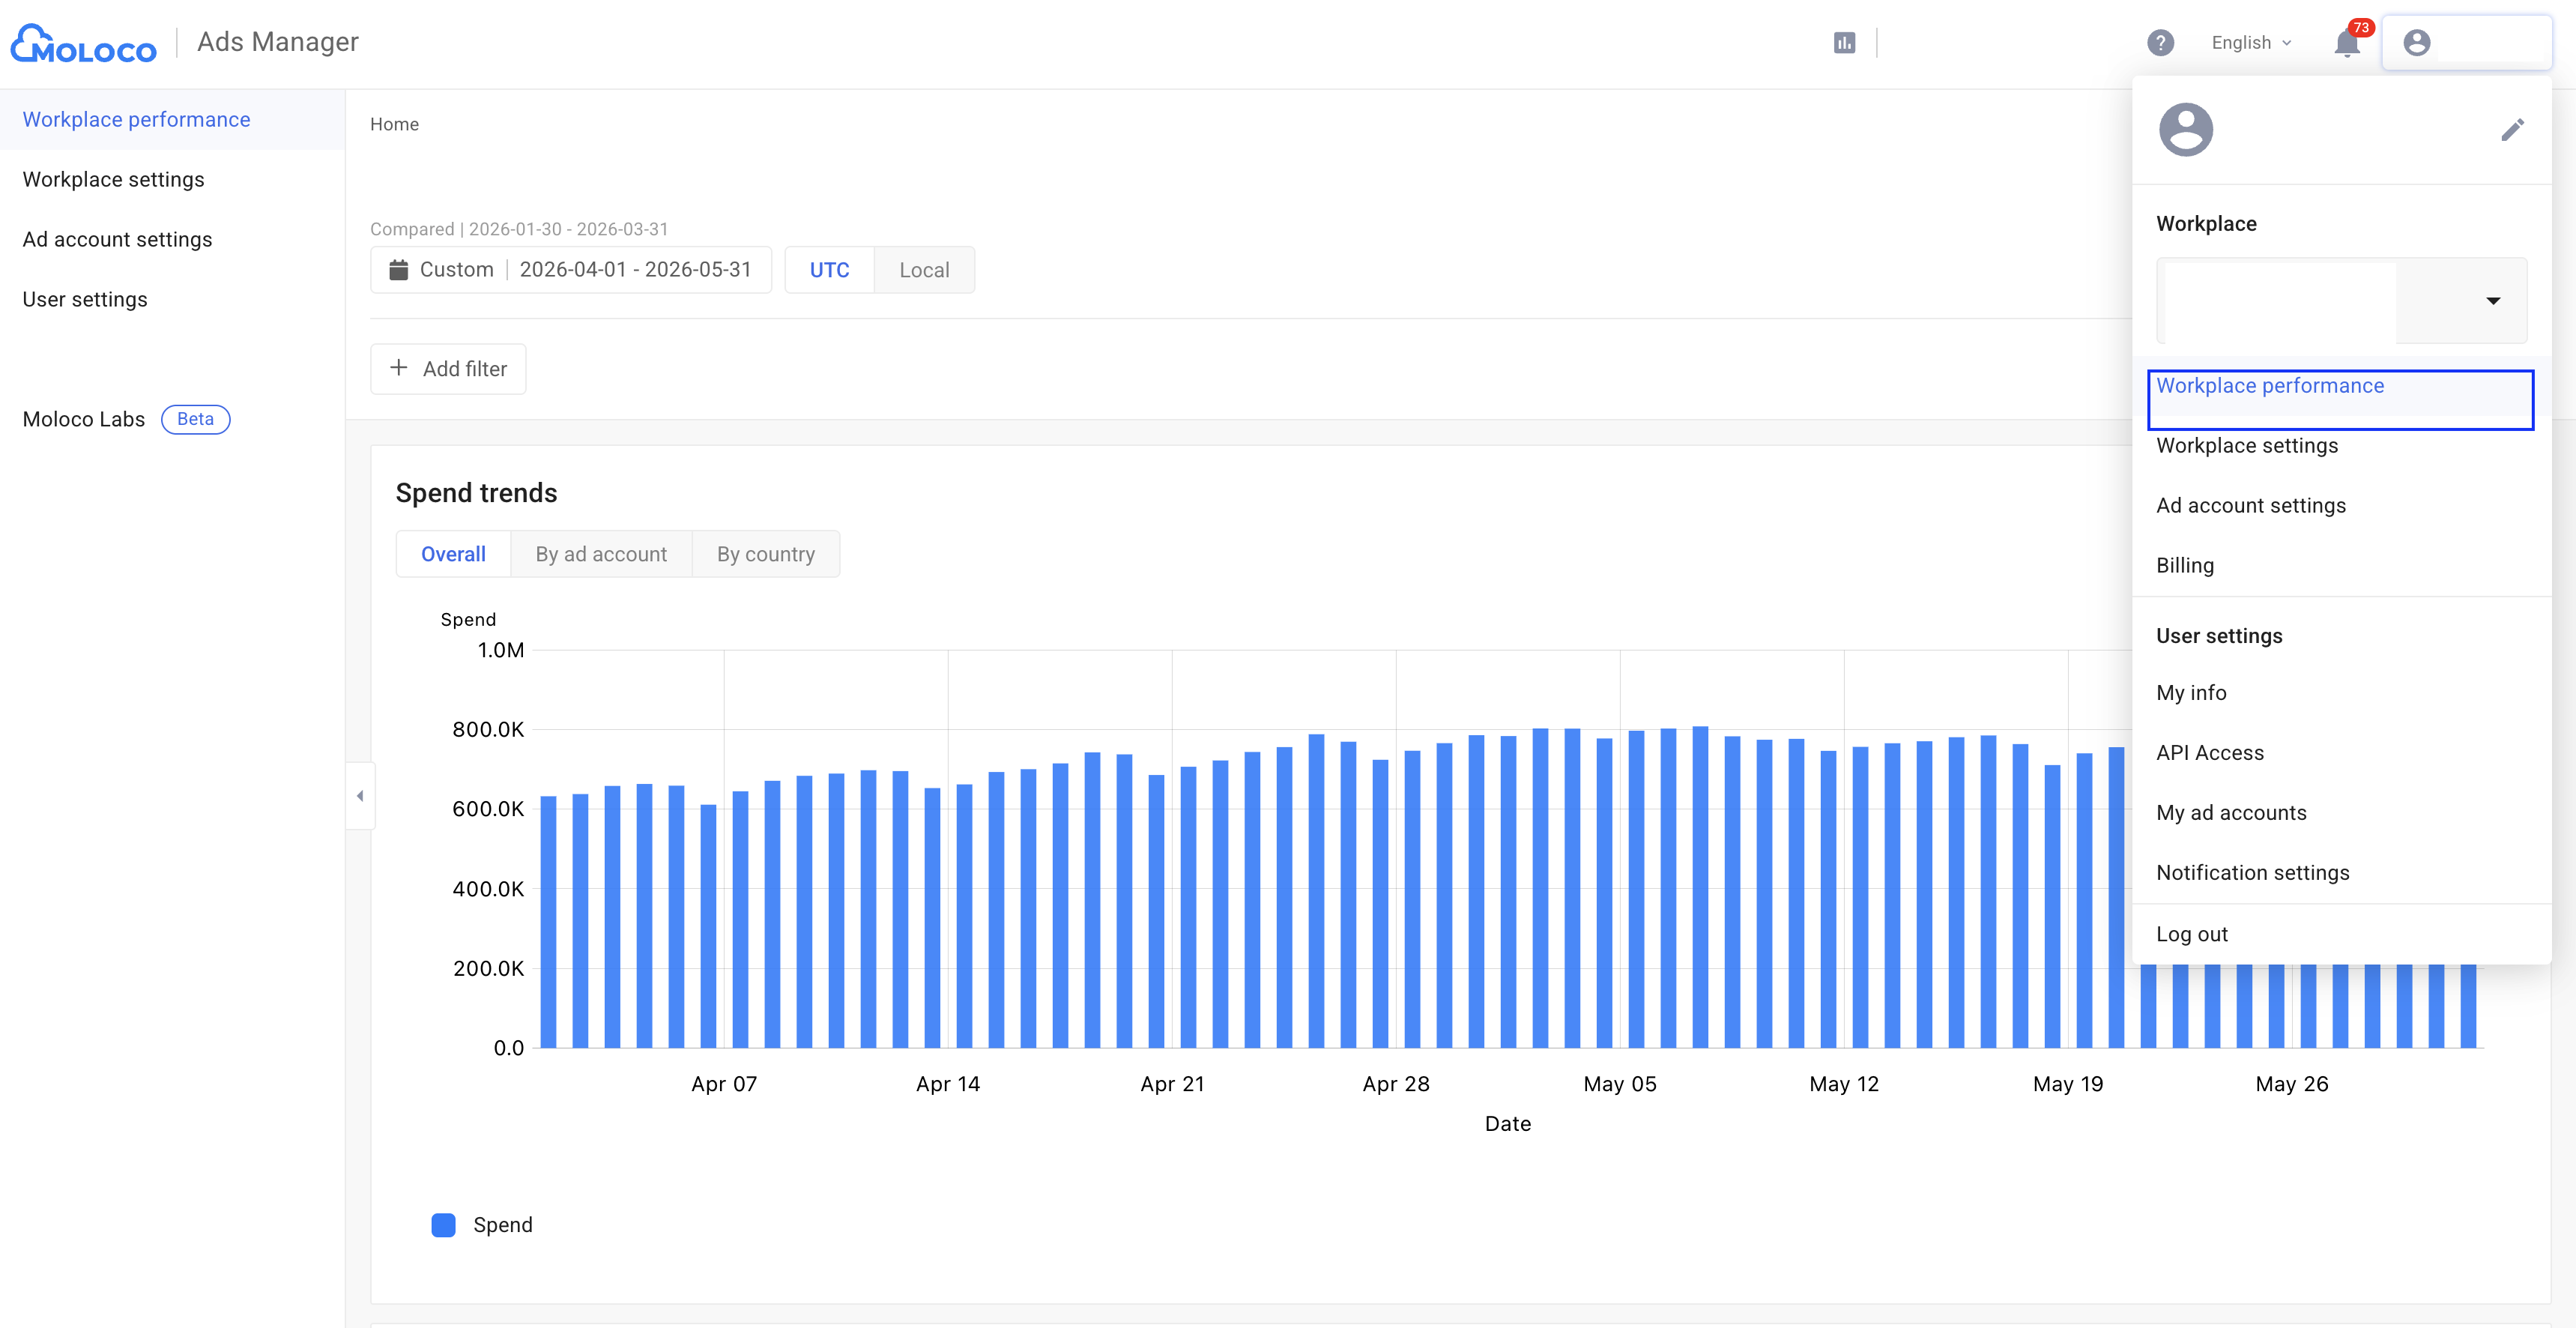Open User settings in left sidebar

[x=172, y=300]
